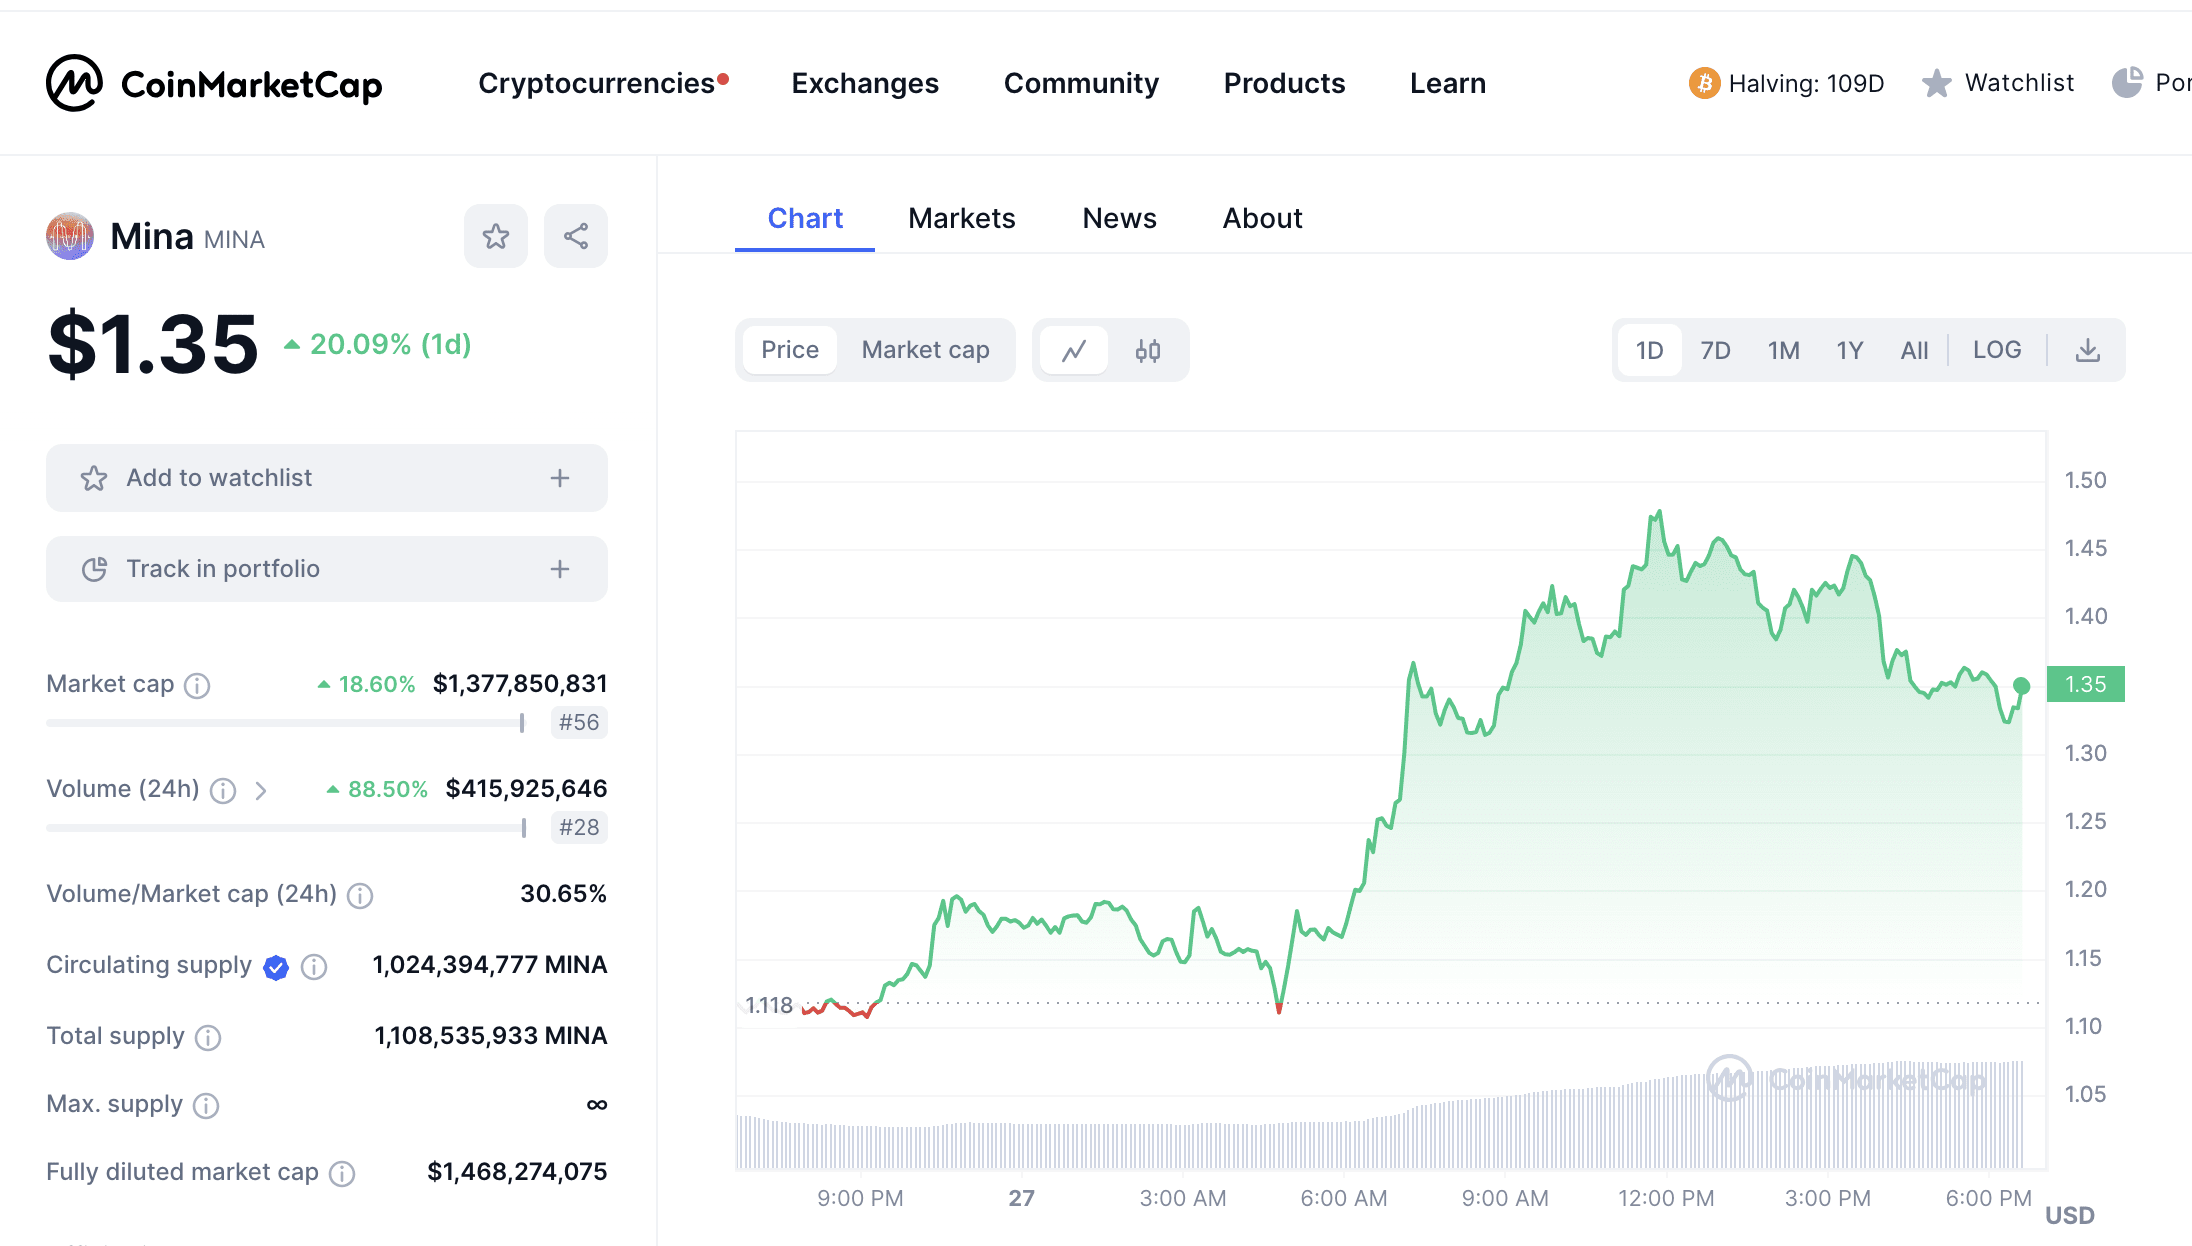Click the Bitcoin Halving countdown icon
2192x1246 pixels.
coord(1704,83)
